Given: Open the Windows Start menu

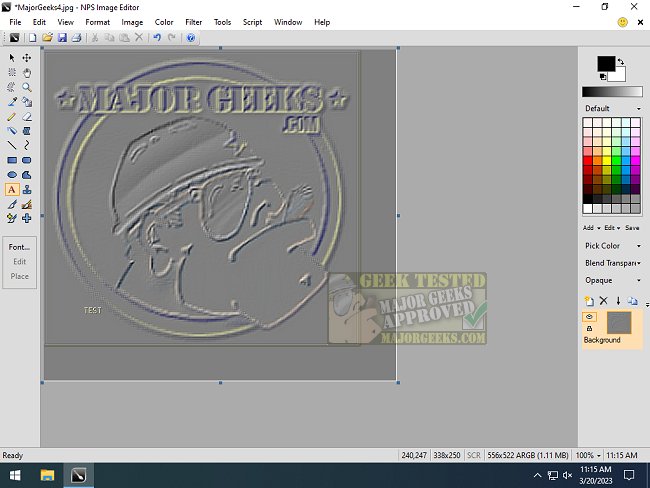Looking at the screenshot, I should [x=15, y=475].
